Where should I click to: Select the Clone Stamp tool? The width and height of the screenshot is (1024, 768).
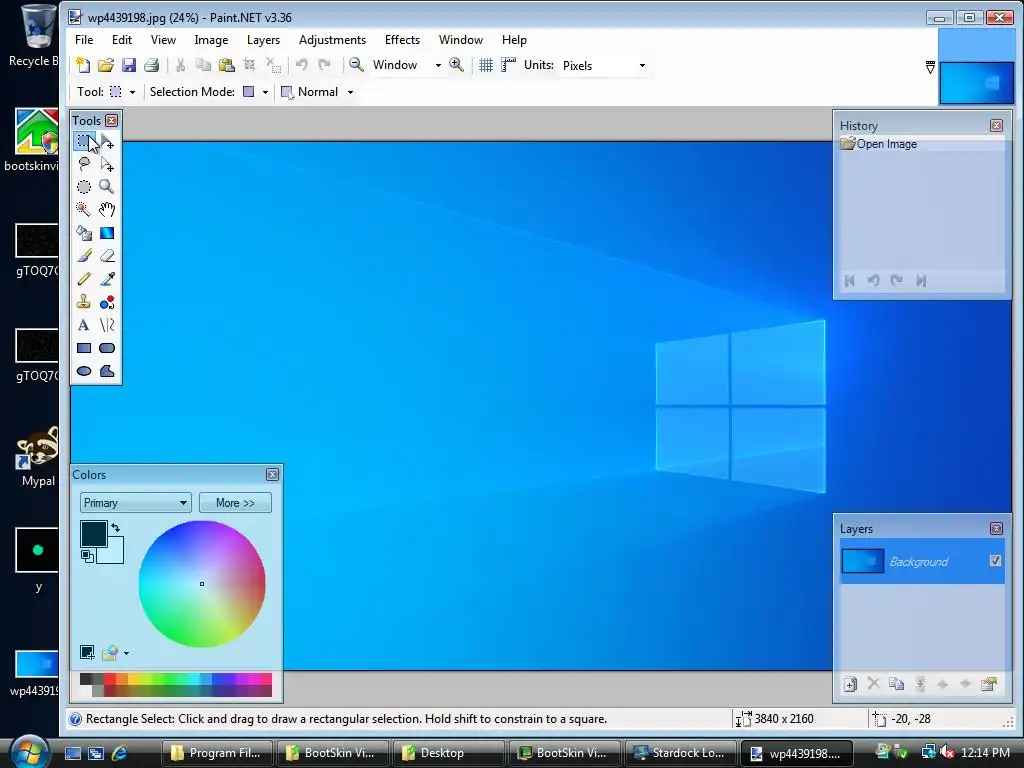click(84, 302)
